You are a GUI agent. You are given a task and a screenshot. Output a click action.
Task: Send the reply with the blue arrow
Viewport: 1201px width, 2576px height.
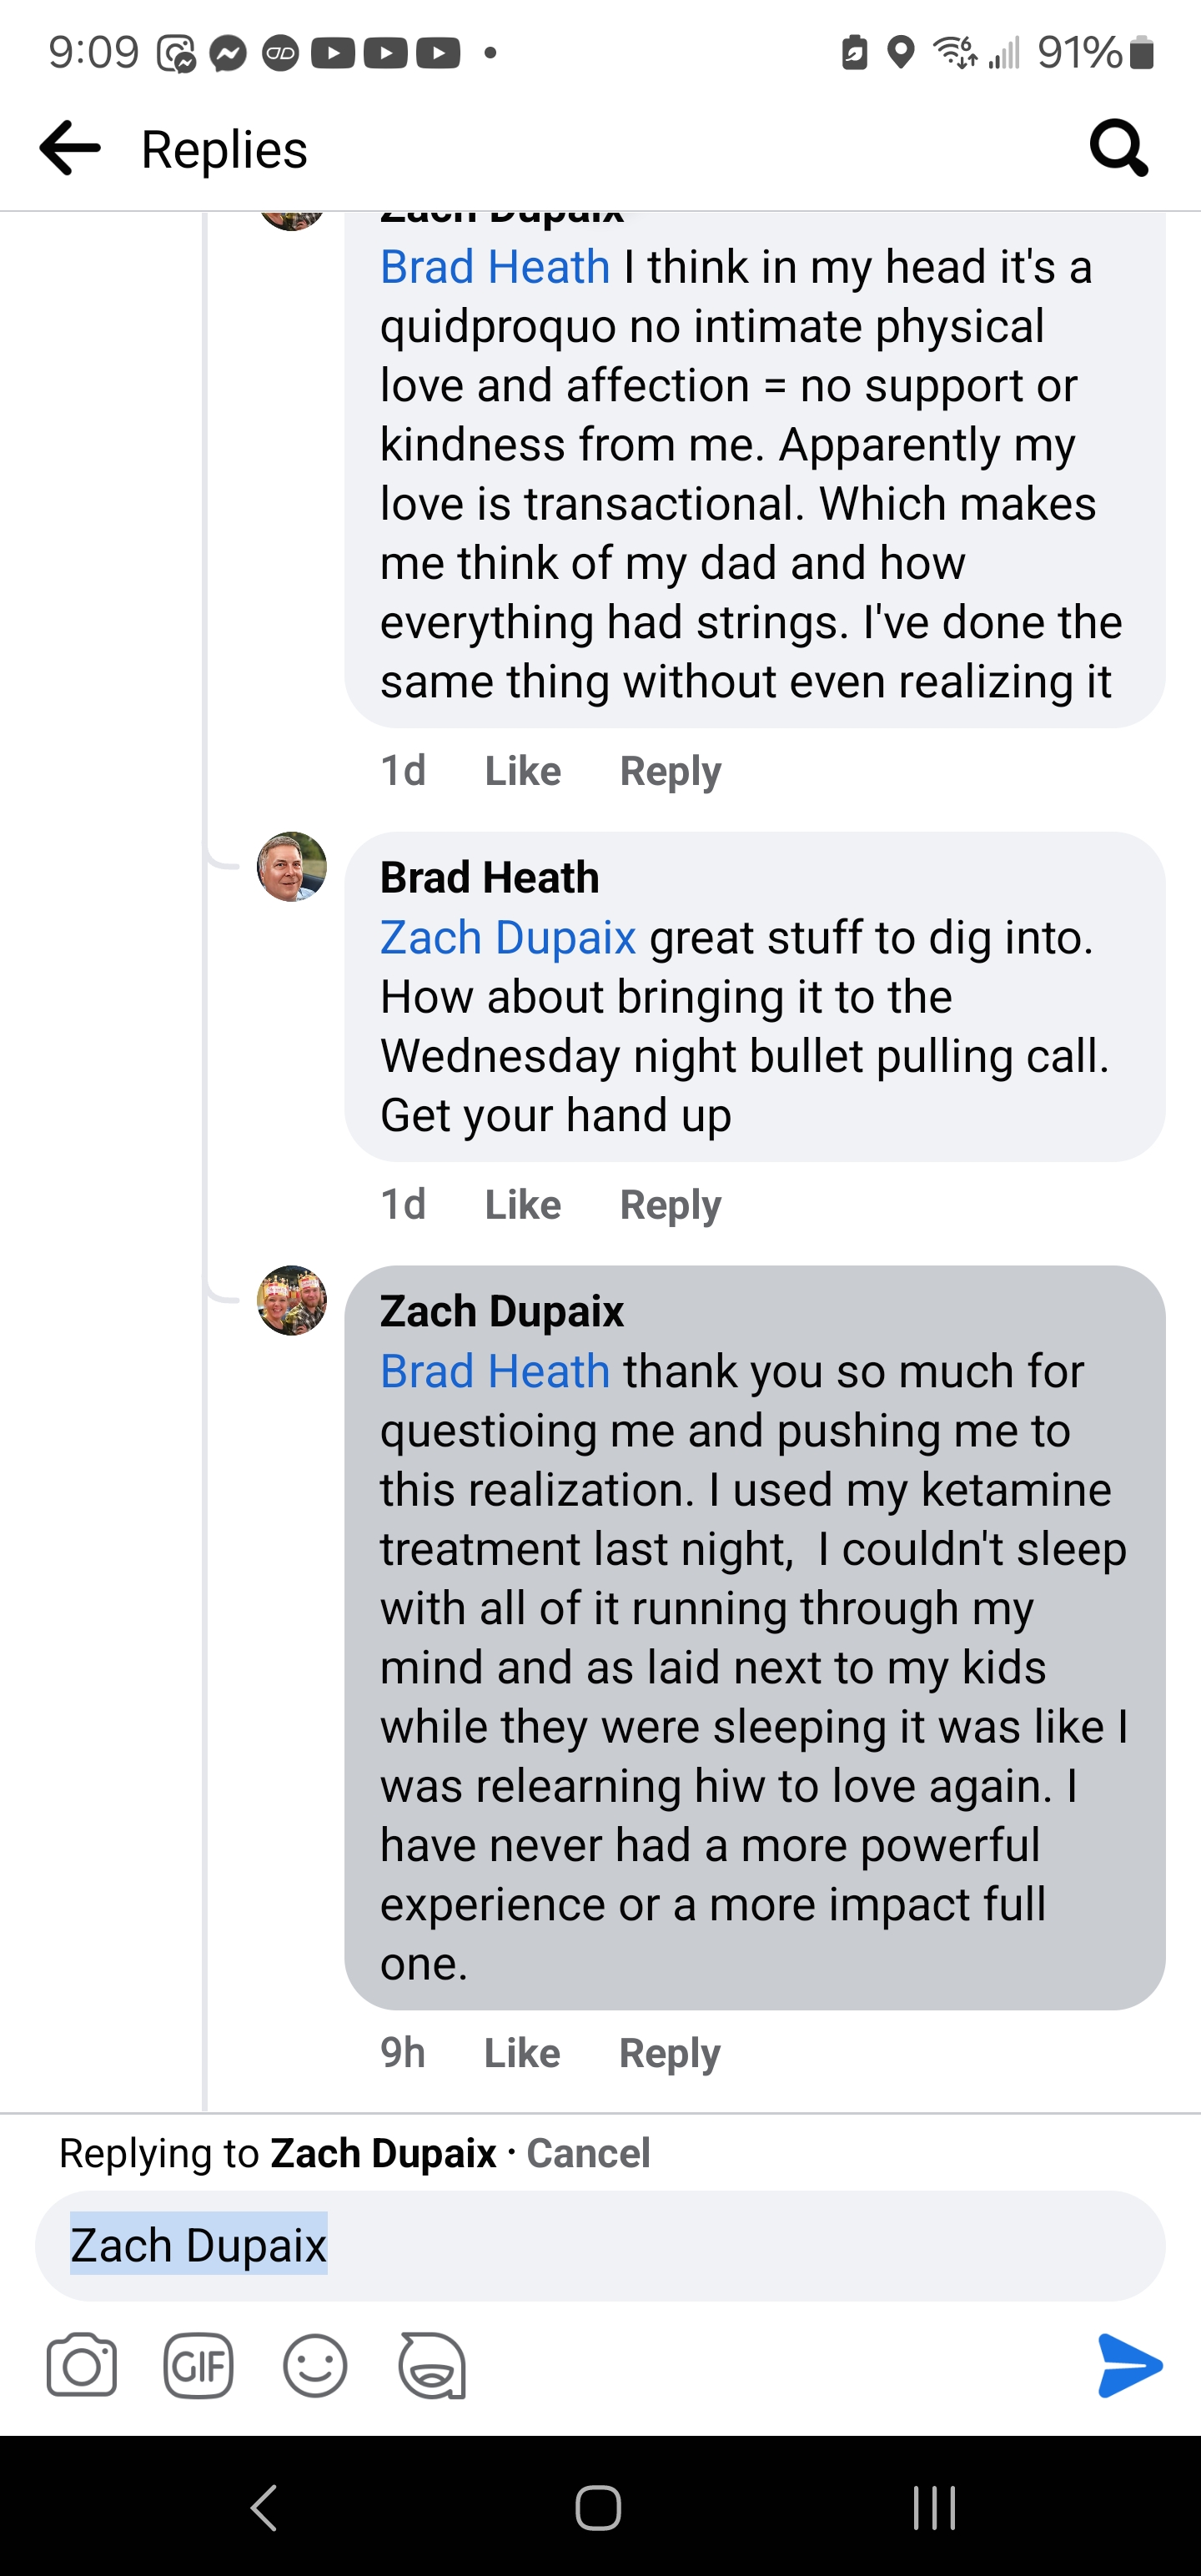1129,2365
